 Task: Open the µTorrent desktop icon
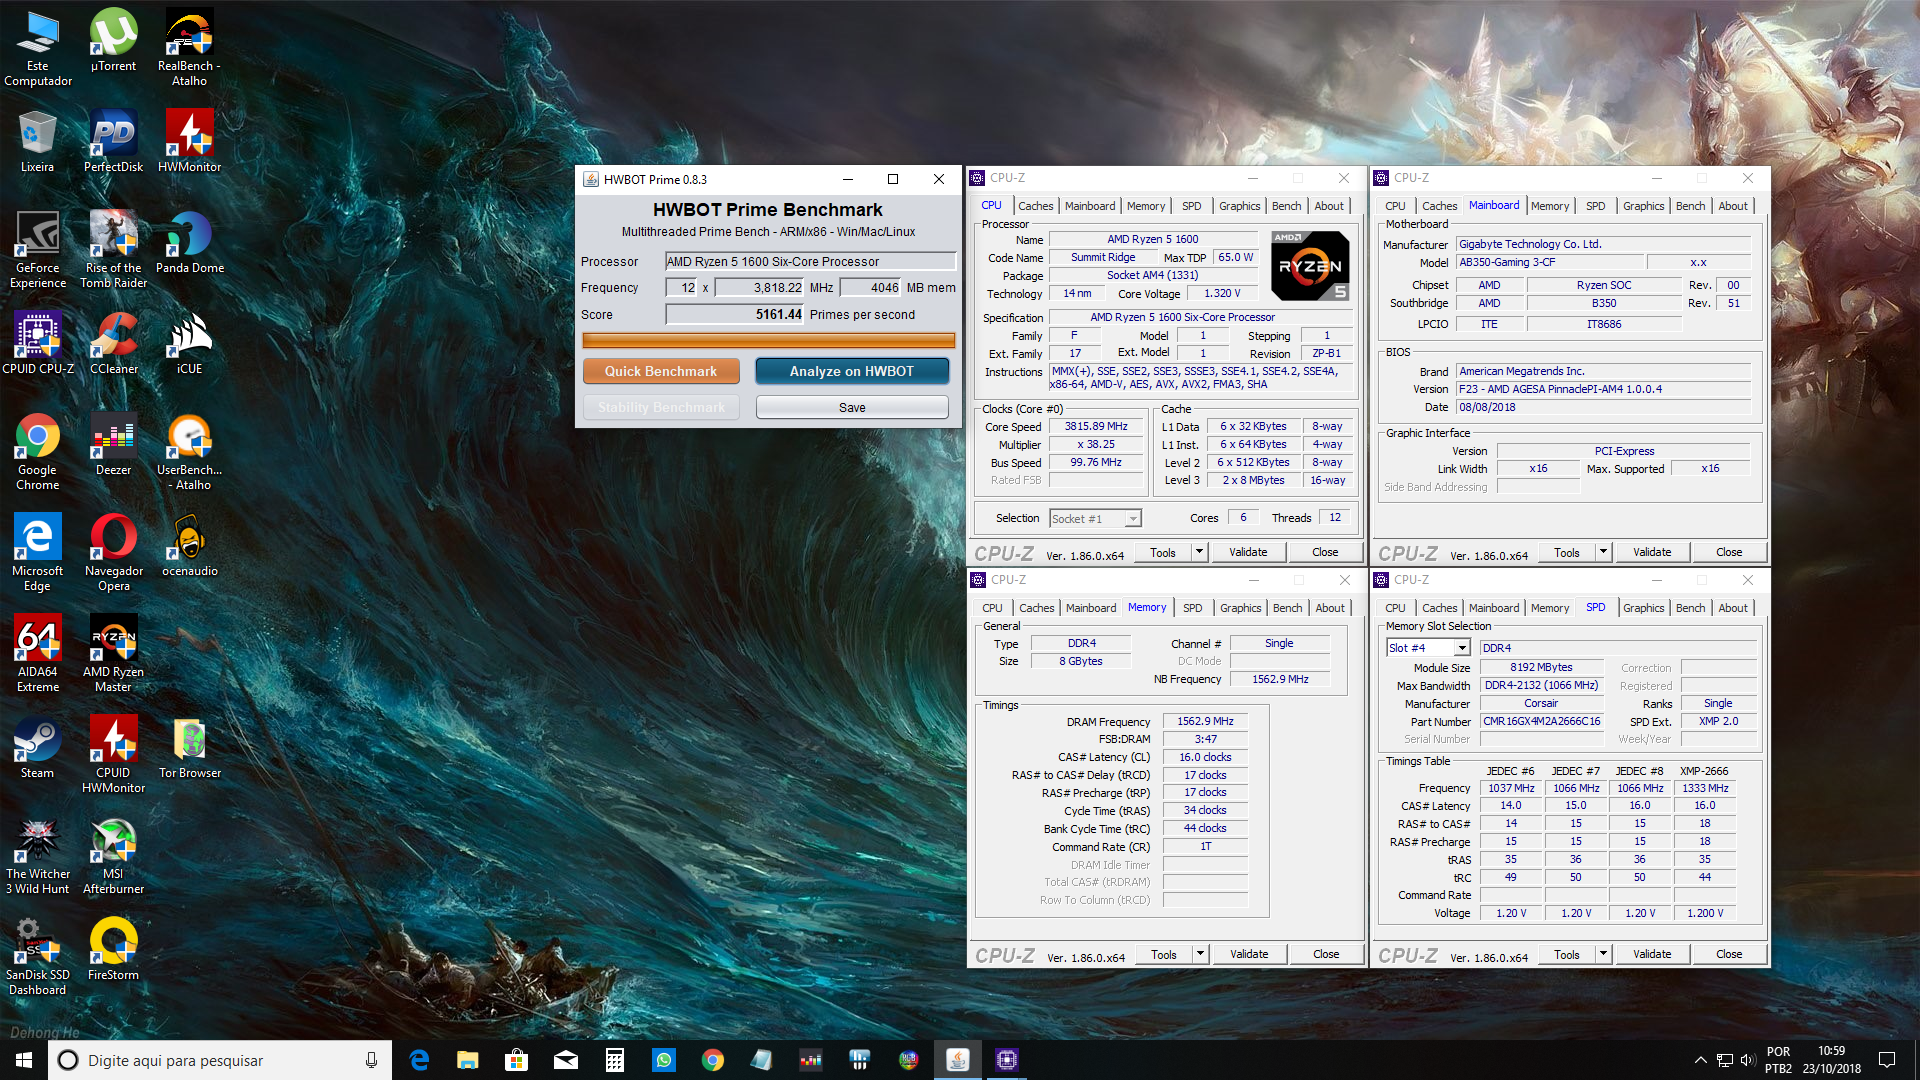113,40
